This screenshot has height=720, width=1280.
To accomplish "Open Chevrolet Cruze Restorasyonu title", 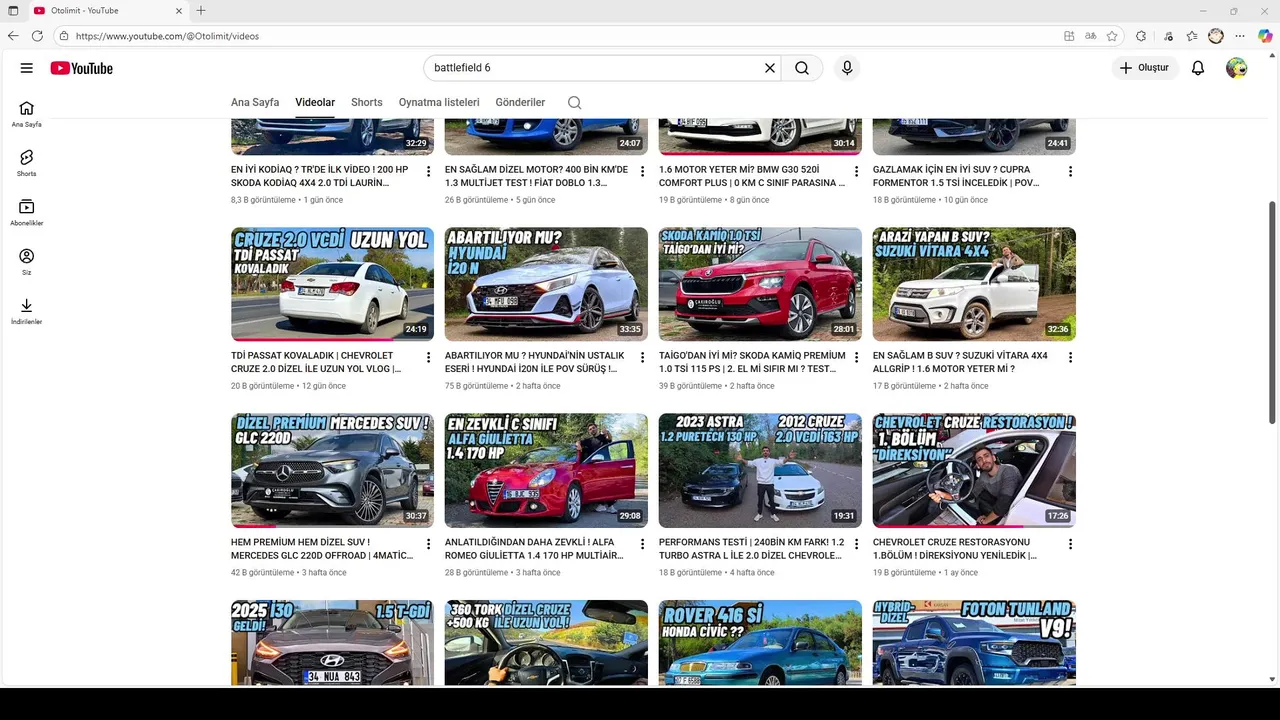I will click(x=955, y=549).
